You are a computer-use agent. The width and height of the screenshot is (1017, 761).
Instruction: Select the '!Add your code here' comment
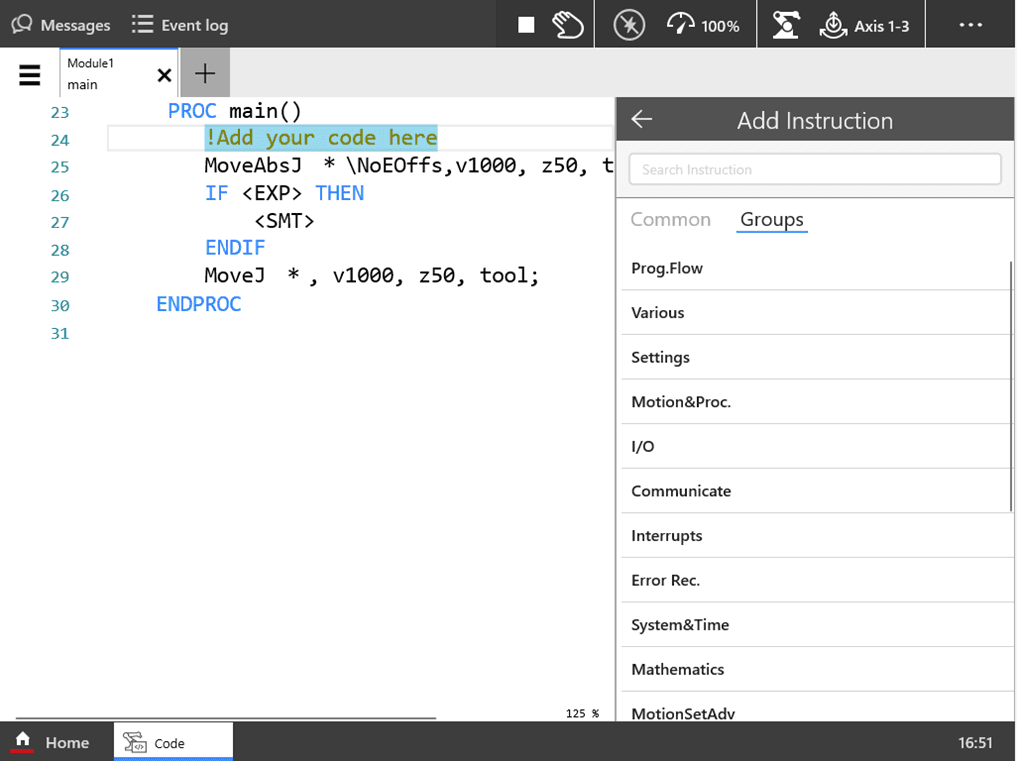(x=321, y=138)
